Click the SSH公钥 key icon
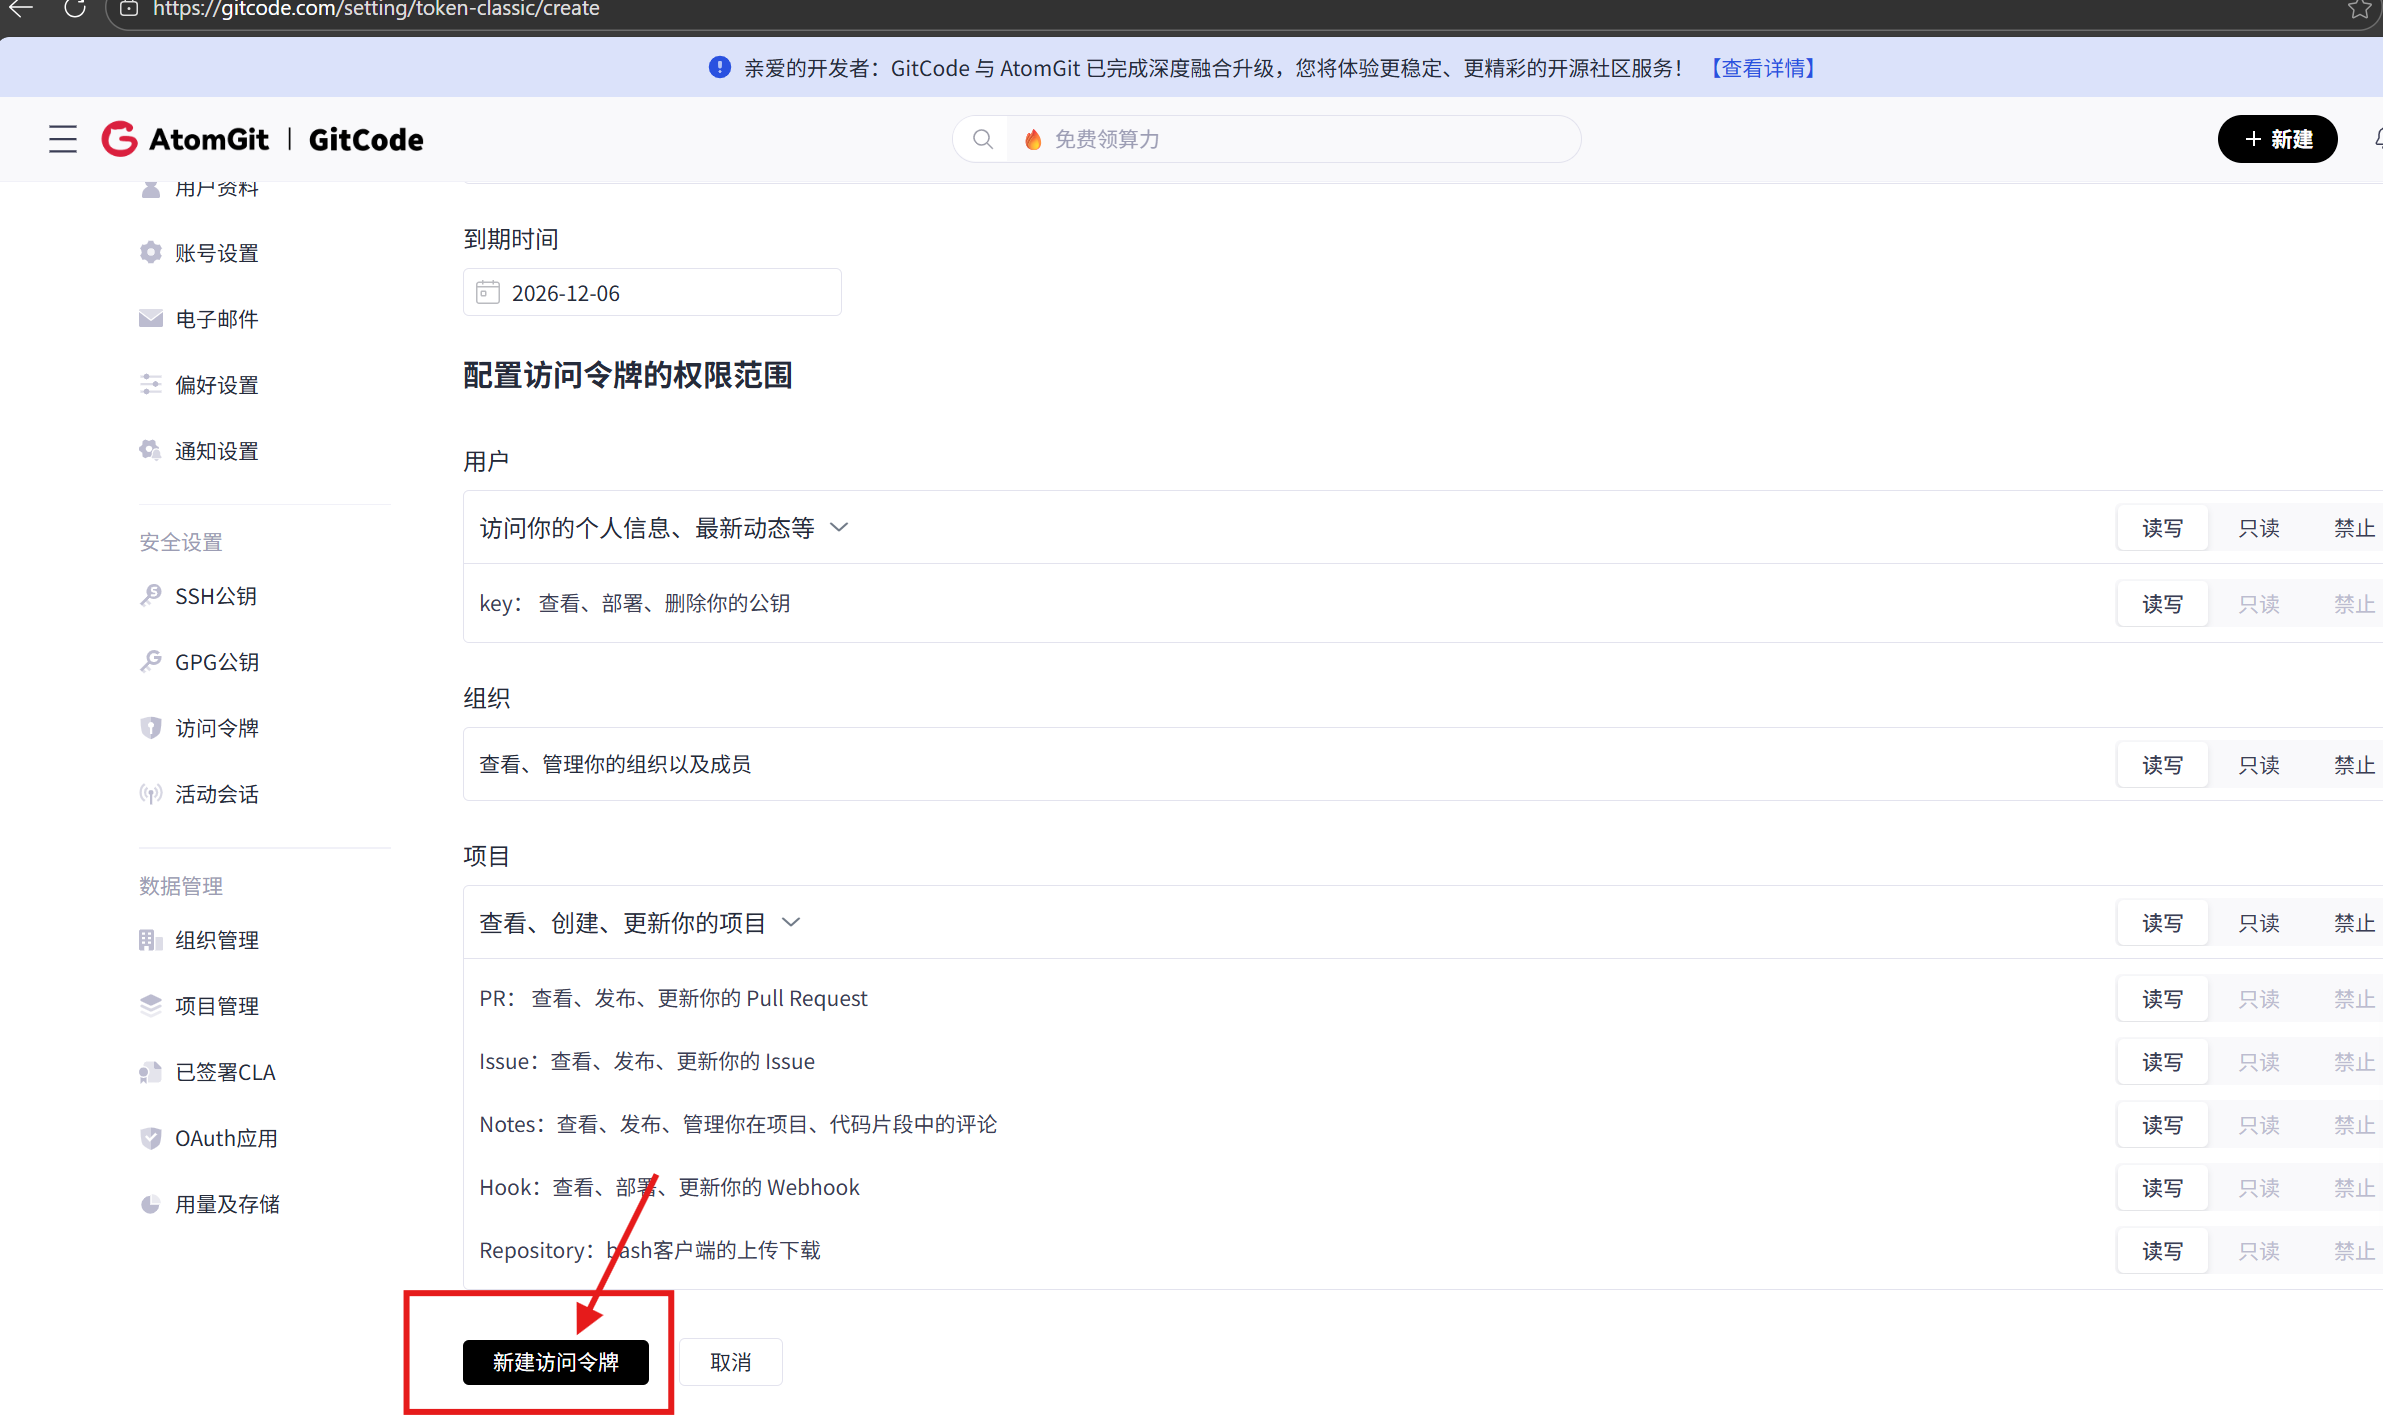Screen dimensions: 2383x1416 [x=151, y=596]
